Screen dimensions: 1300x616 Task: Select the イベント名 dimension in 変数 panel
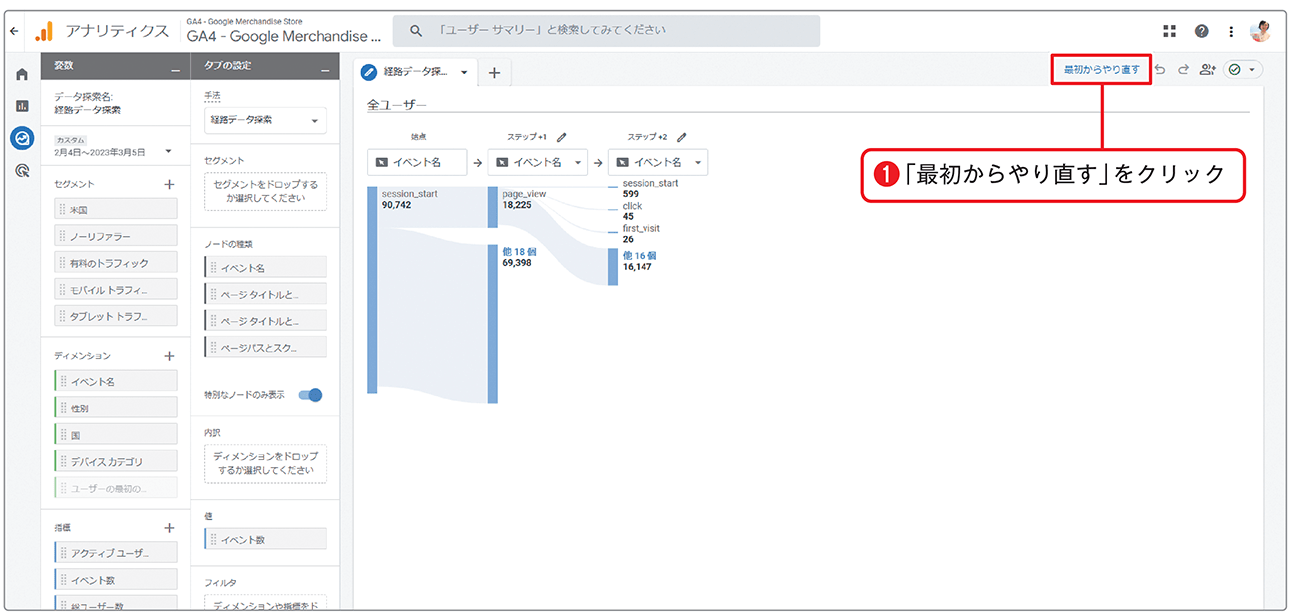click(117, 381)
